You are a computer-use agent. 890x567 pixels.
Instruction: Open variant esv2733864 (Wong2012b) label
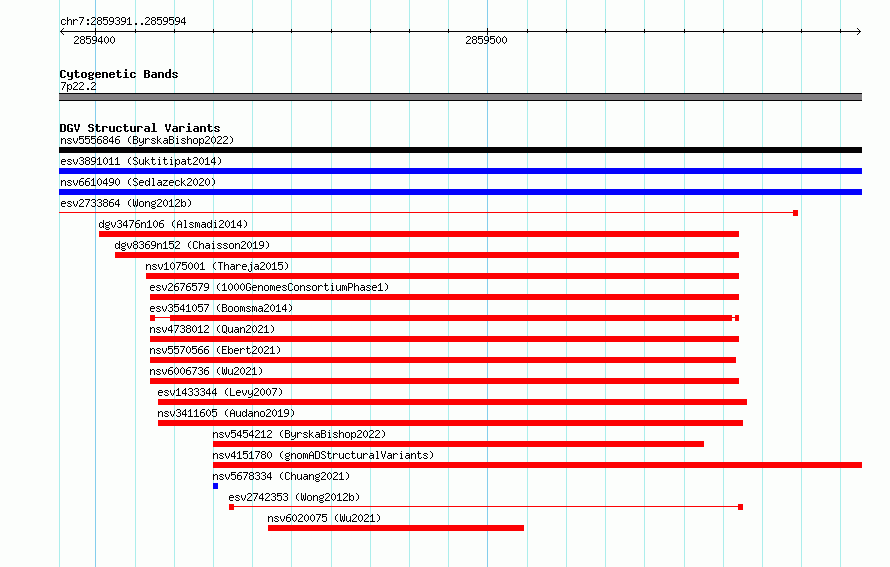coord(126,203)
